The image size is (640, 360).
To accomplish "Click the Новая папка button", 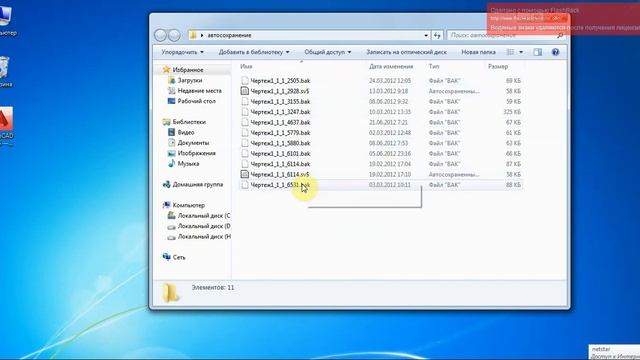I will pos(478,52).
